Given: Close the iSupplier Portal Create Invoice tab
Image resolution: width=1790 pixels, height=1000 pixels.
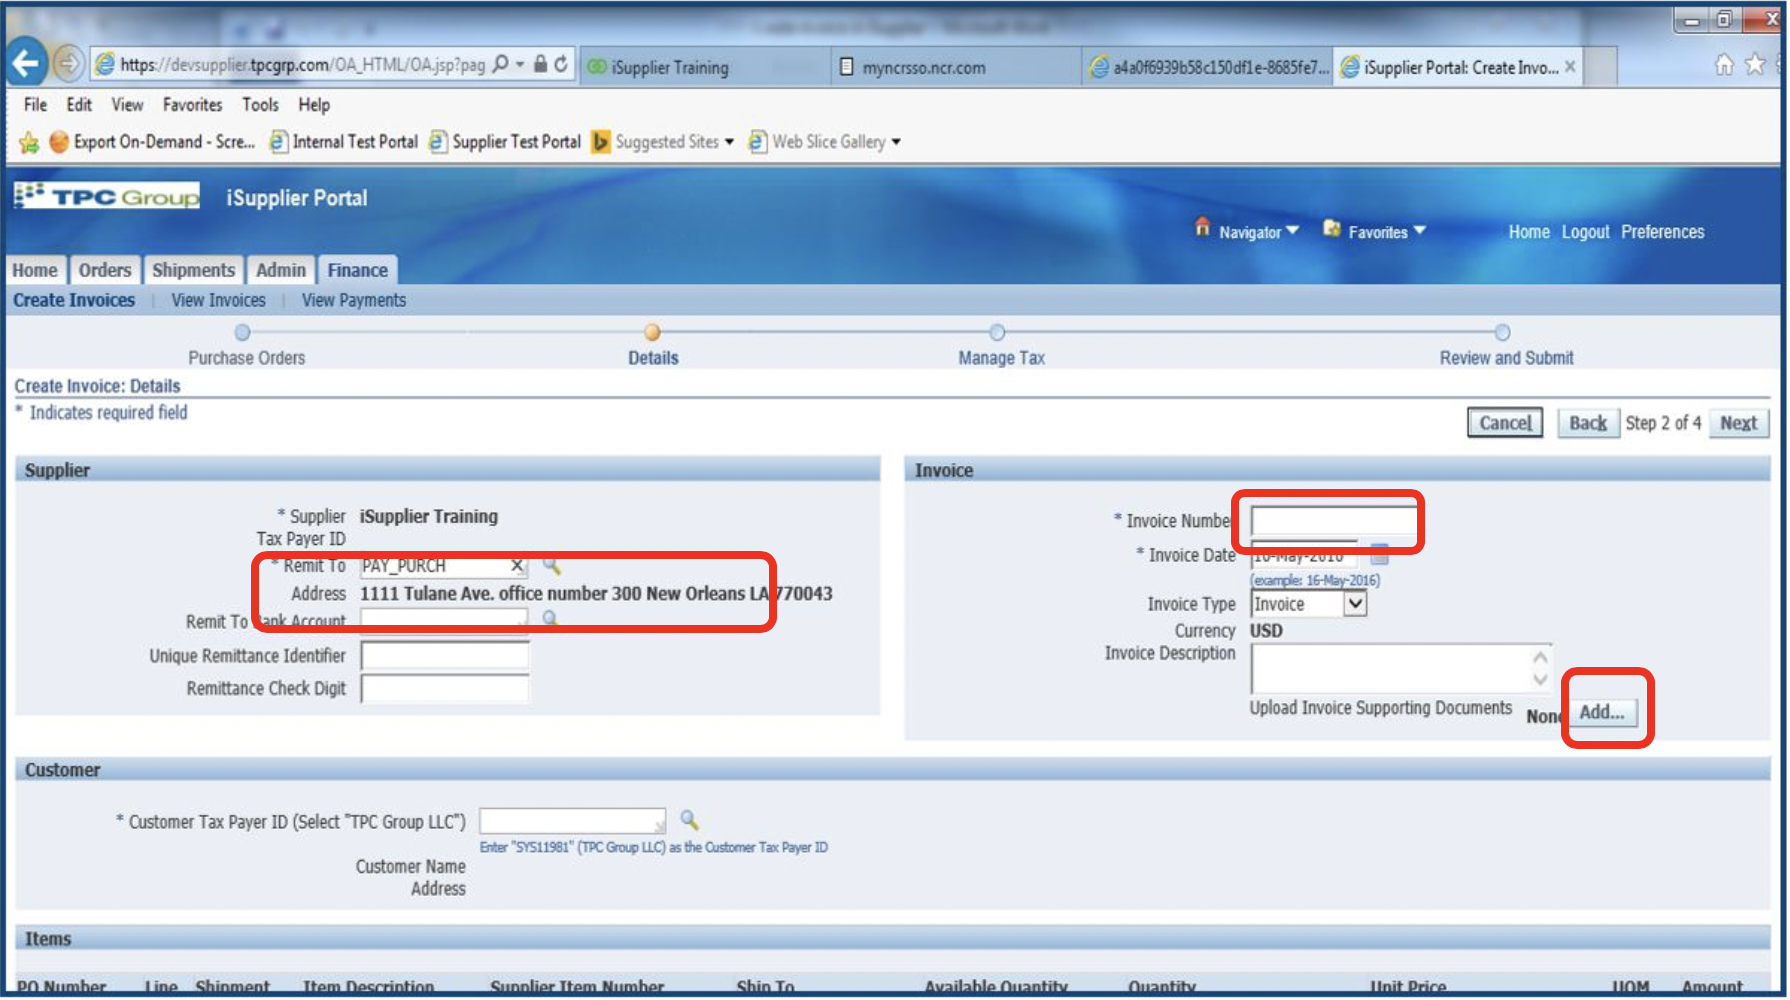Looking at the screenshot, I should (x=1570, y=67).
